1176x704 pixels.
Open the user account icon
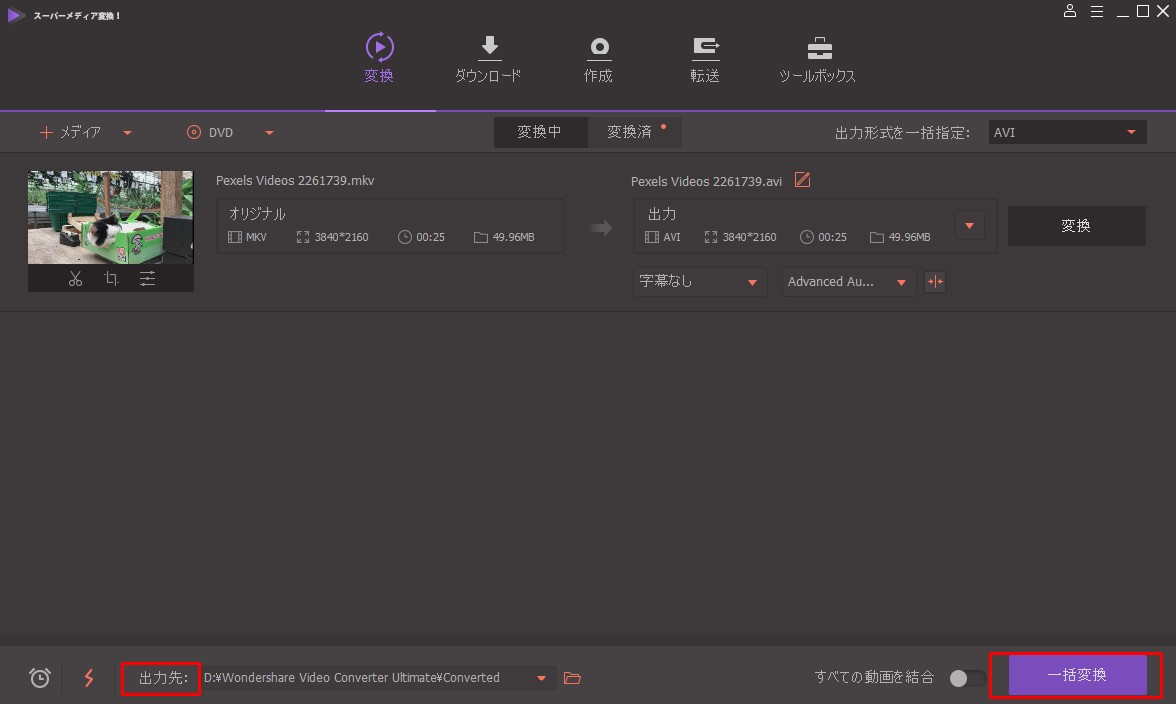tap(1070, 12)
